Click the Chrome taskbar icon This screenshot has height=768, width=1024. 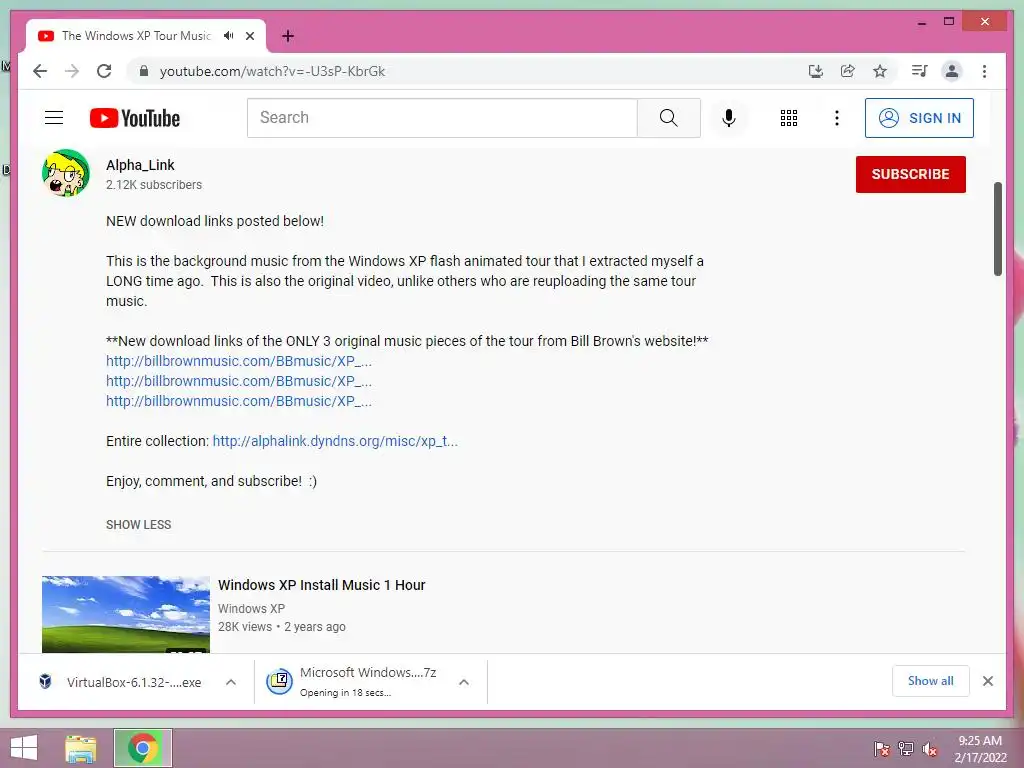pos(143,748)
